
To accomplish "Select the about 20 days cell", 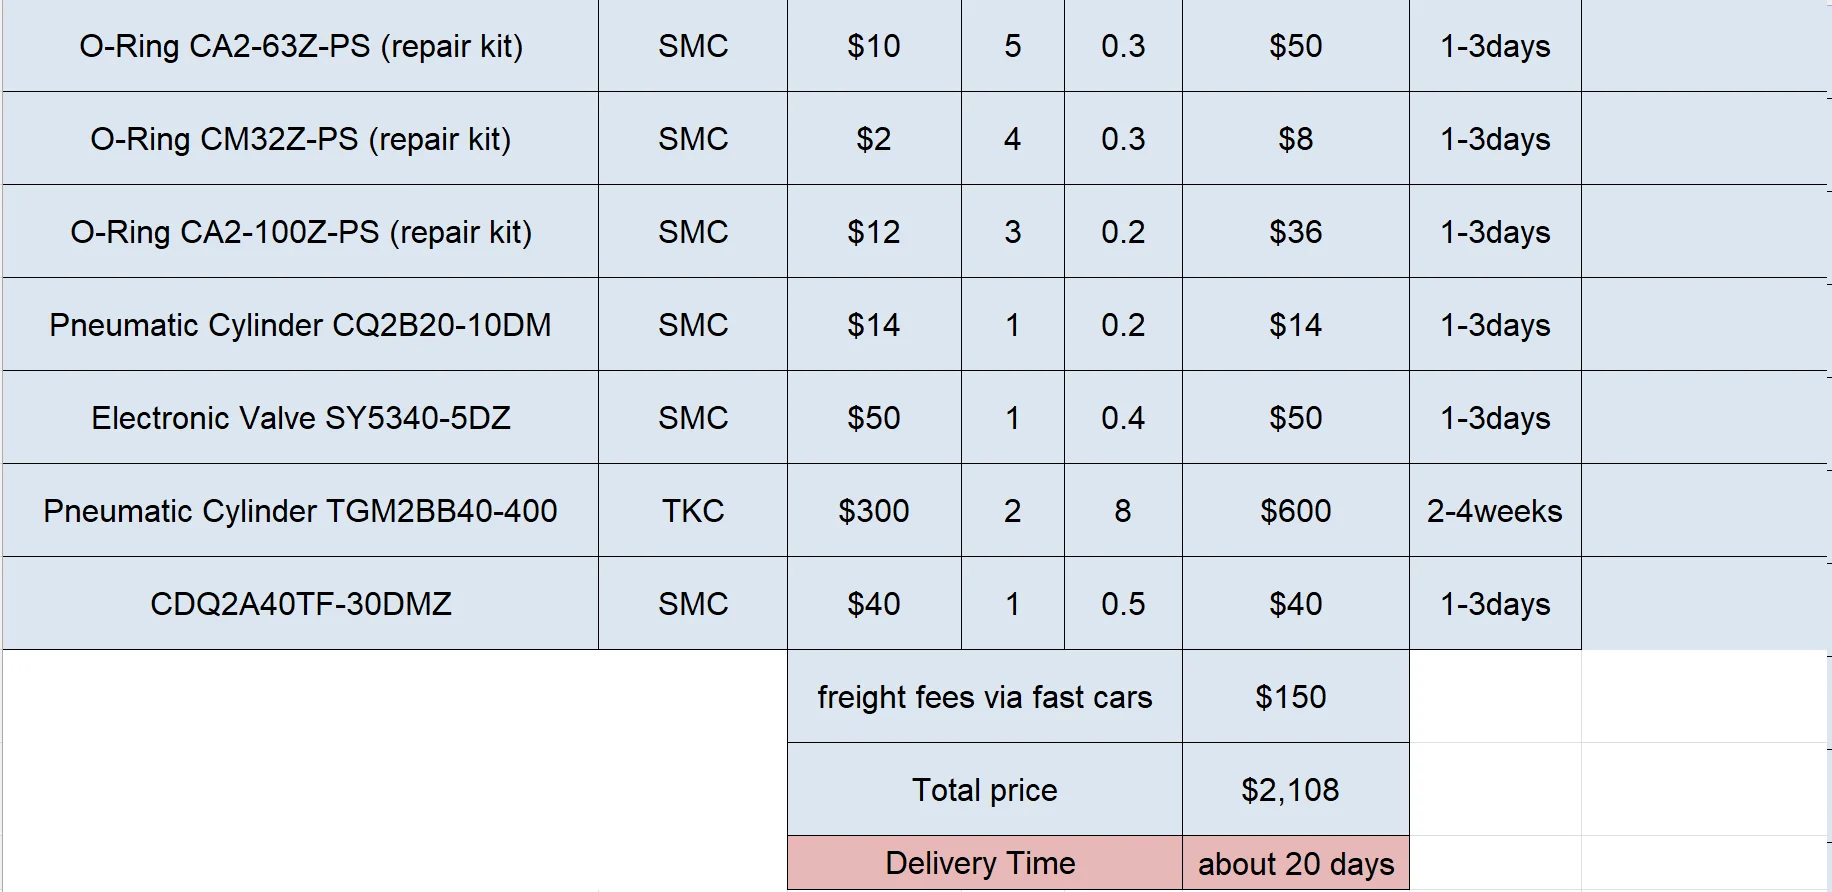I will pos(1296,863).
